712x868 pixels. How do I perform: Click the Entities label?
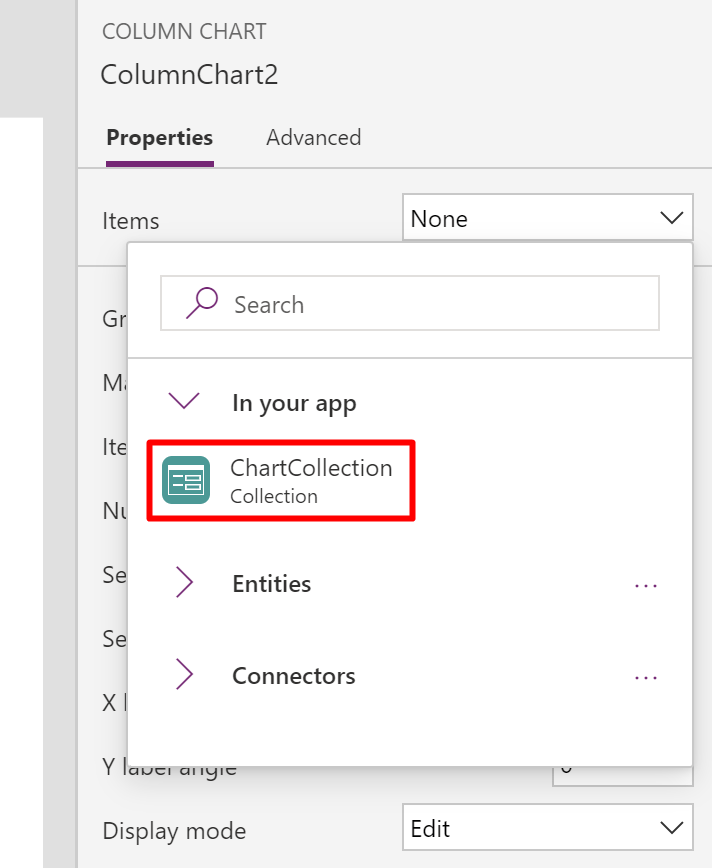coord(271,584)
